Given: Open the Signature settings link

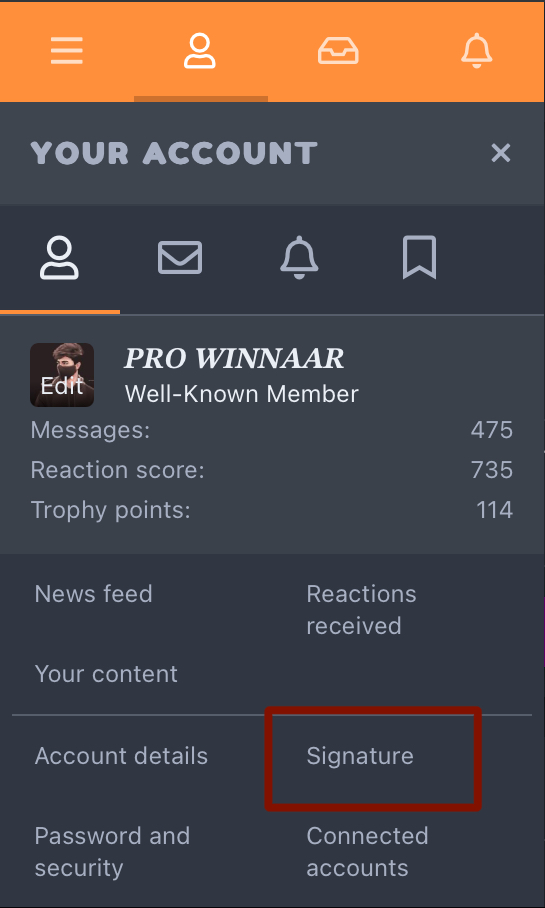Looking at the screenshot, I should [360, 756].
